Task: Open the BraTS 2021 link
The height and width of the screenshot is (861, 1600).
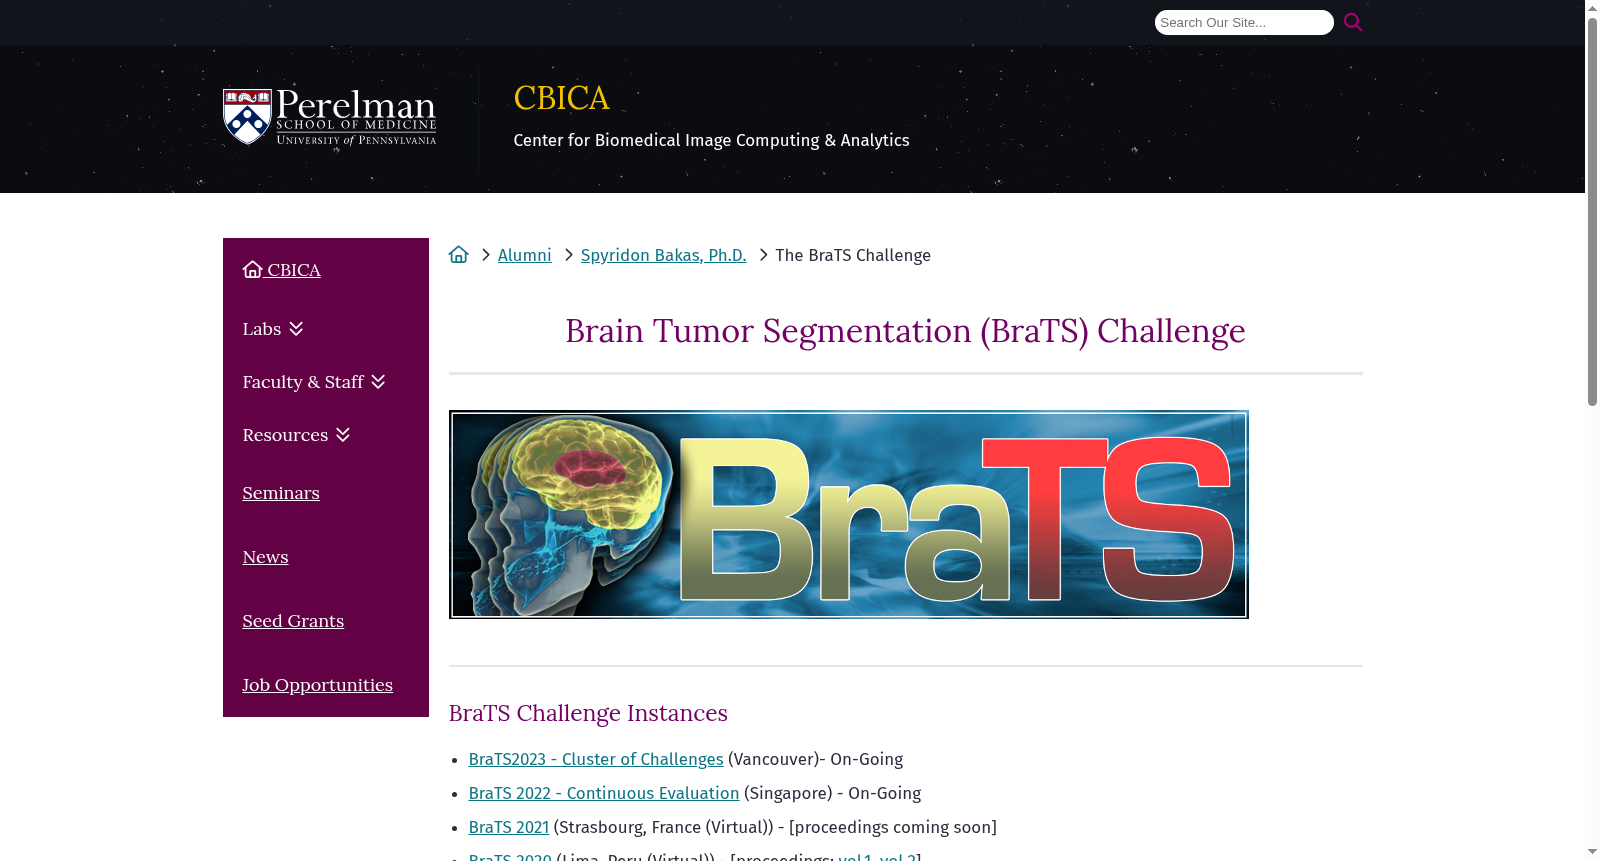Action: tap(509, 827)
